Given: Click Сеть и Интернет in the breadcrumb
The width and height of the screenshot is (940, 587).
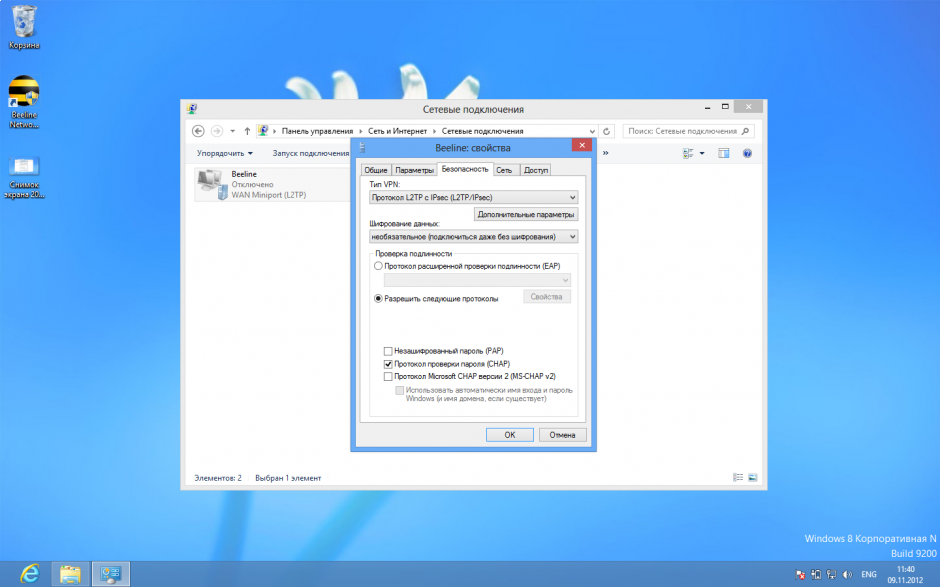Looking at the screenshot, I should pos(397,131).
